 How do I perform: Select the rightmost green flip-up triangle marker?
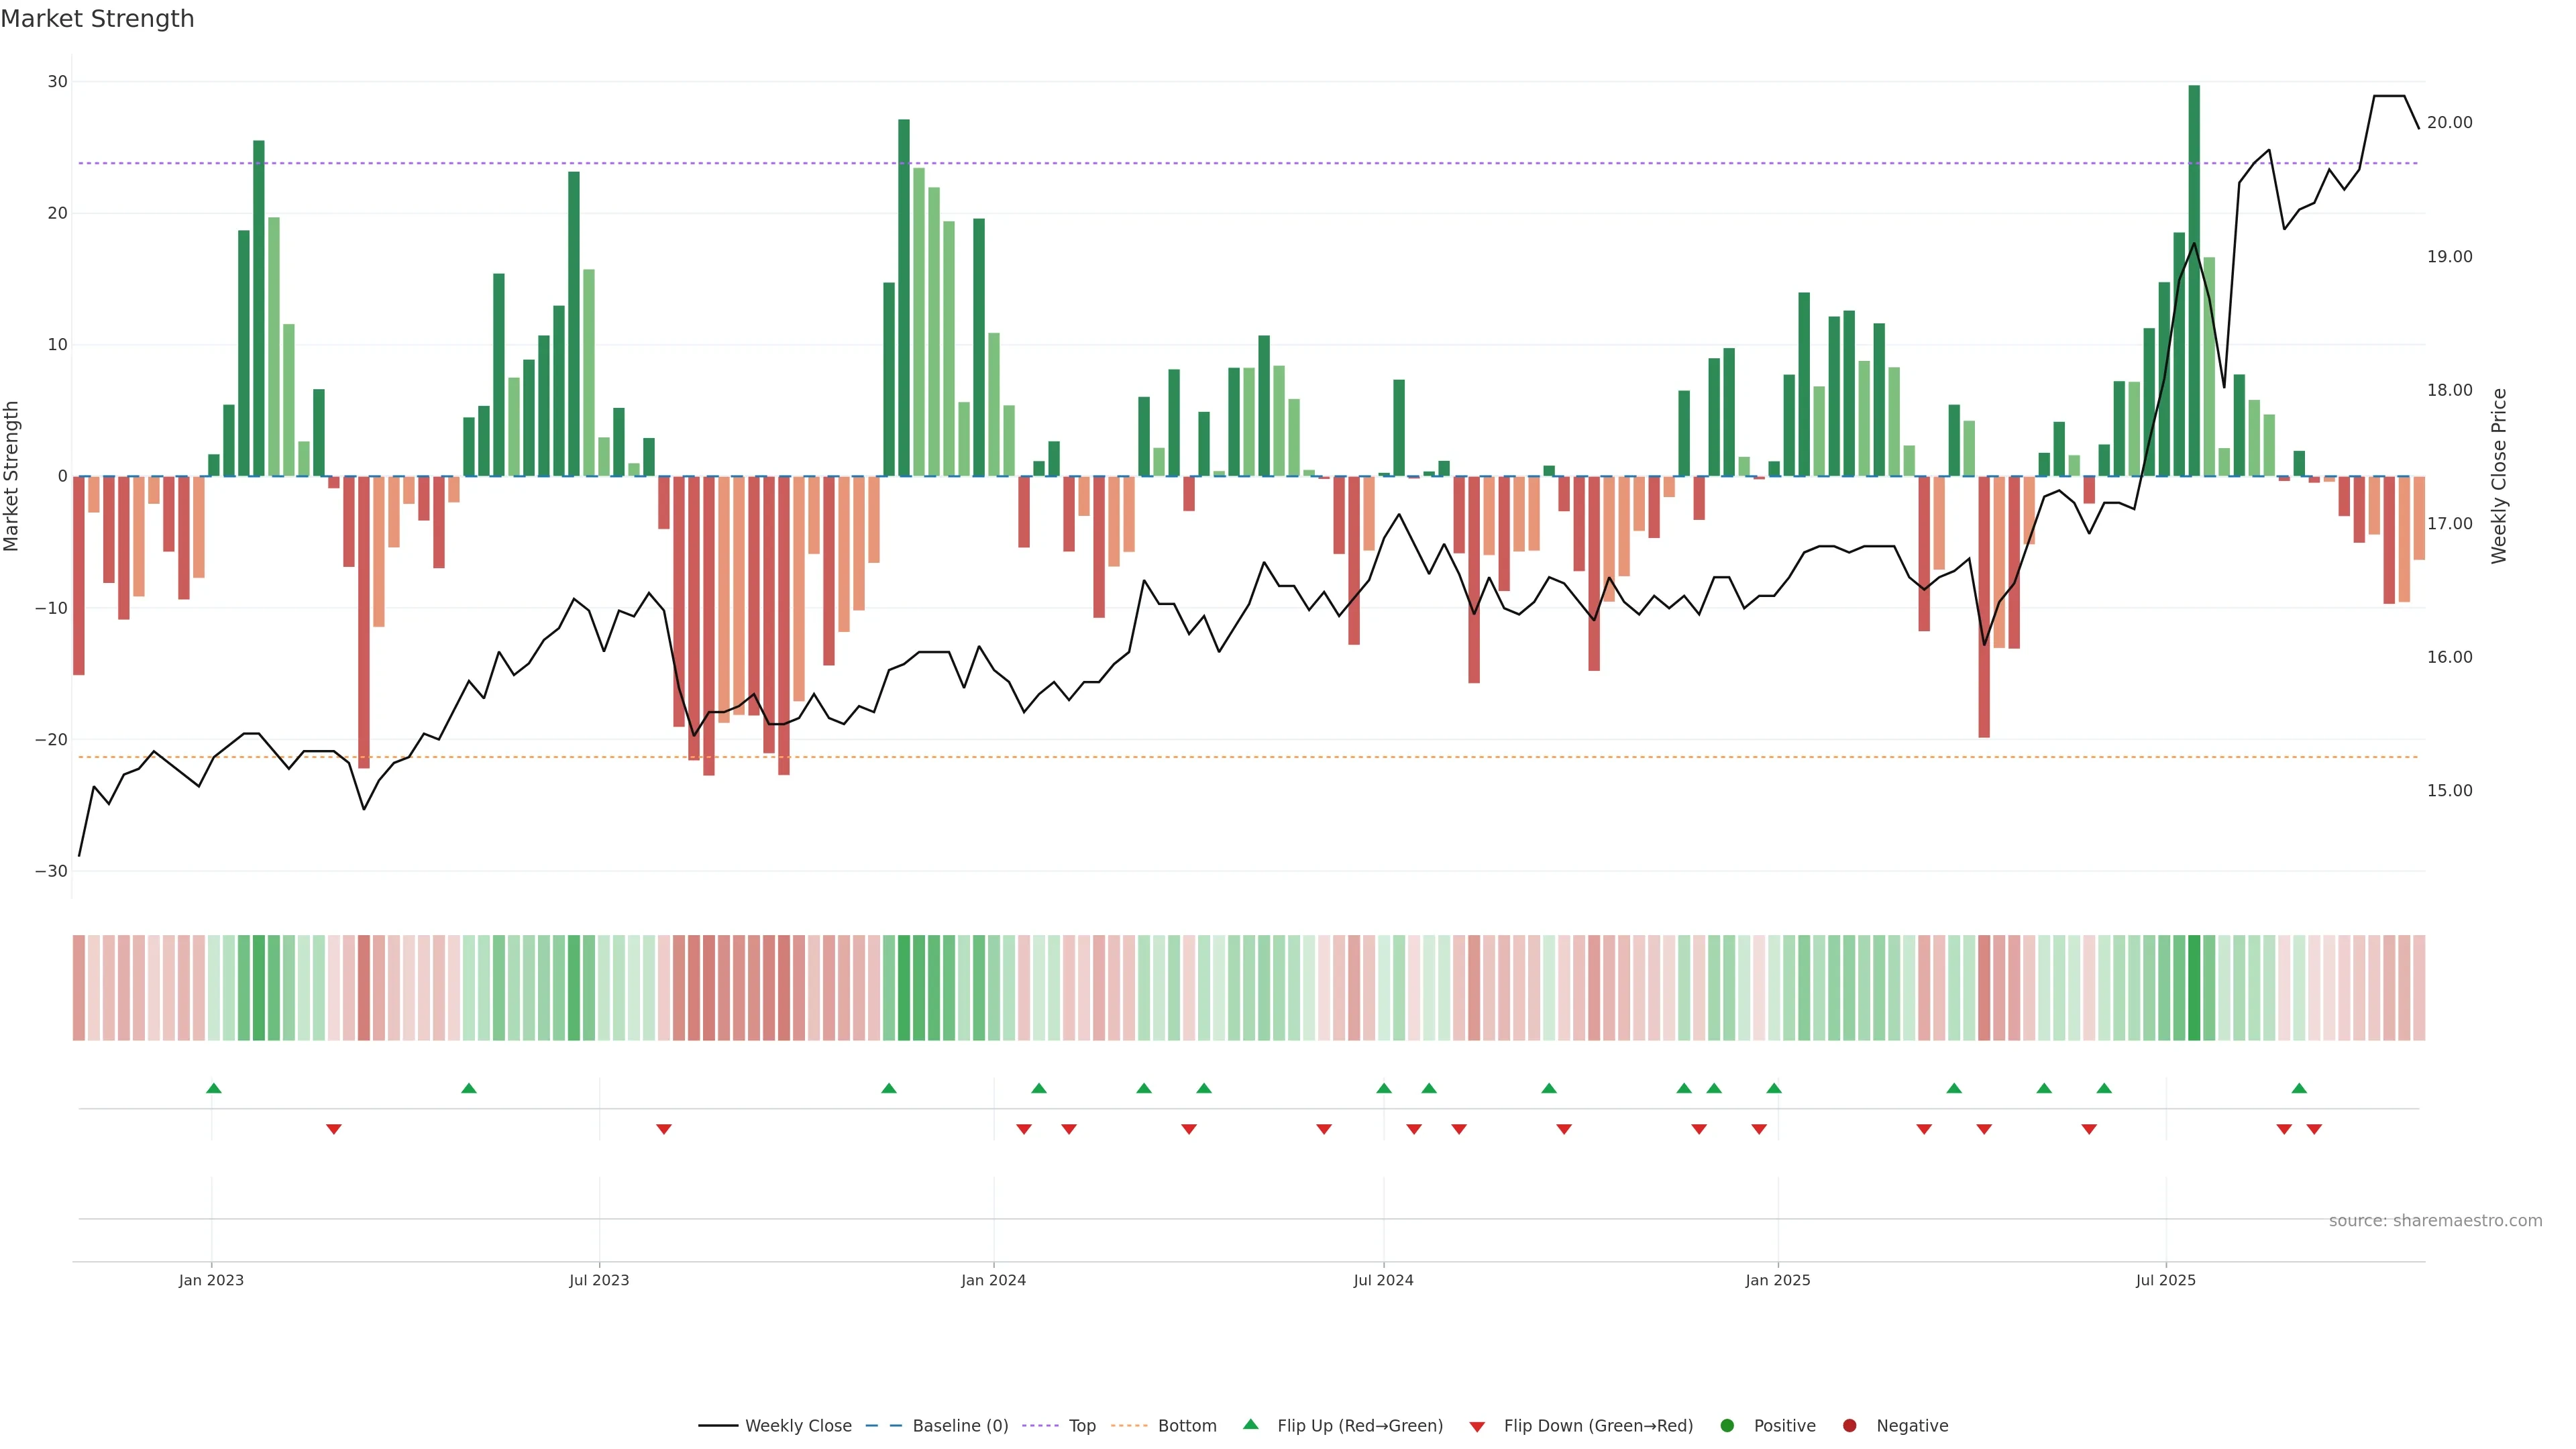pyautogui.click(x=2299, y=1088)
